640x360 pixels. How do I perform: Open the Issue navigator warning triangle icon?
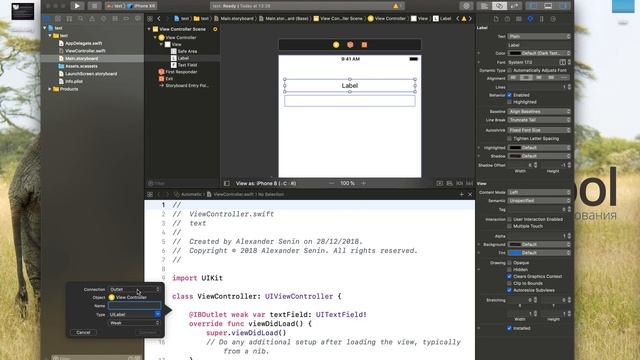pyautogui.click(x=92, y=19)
